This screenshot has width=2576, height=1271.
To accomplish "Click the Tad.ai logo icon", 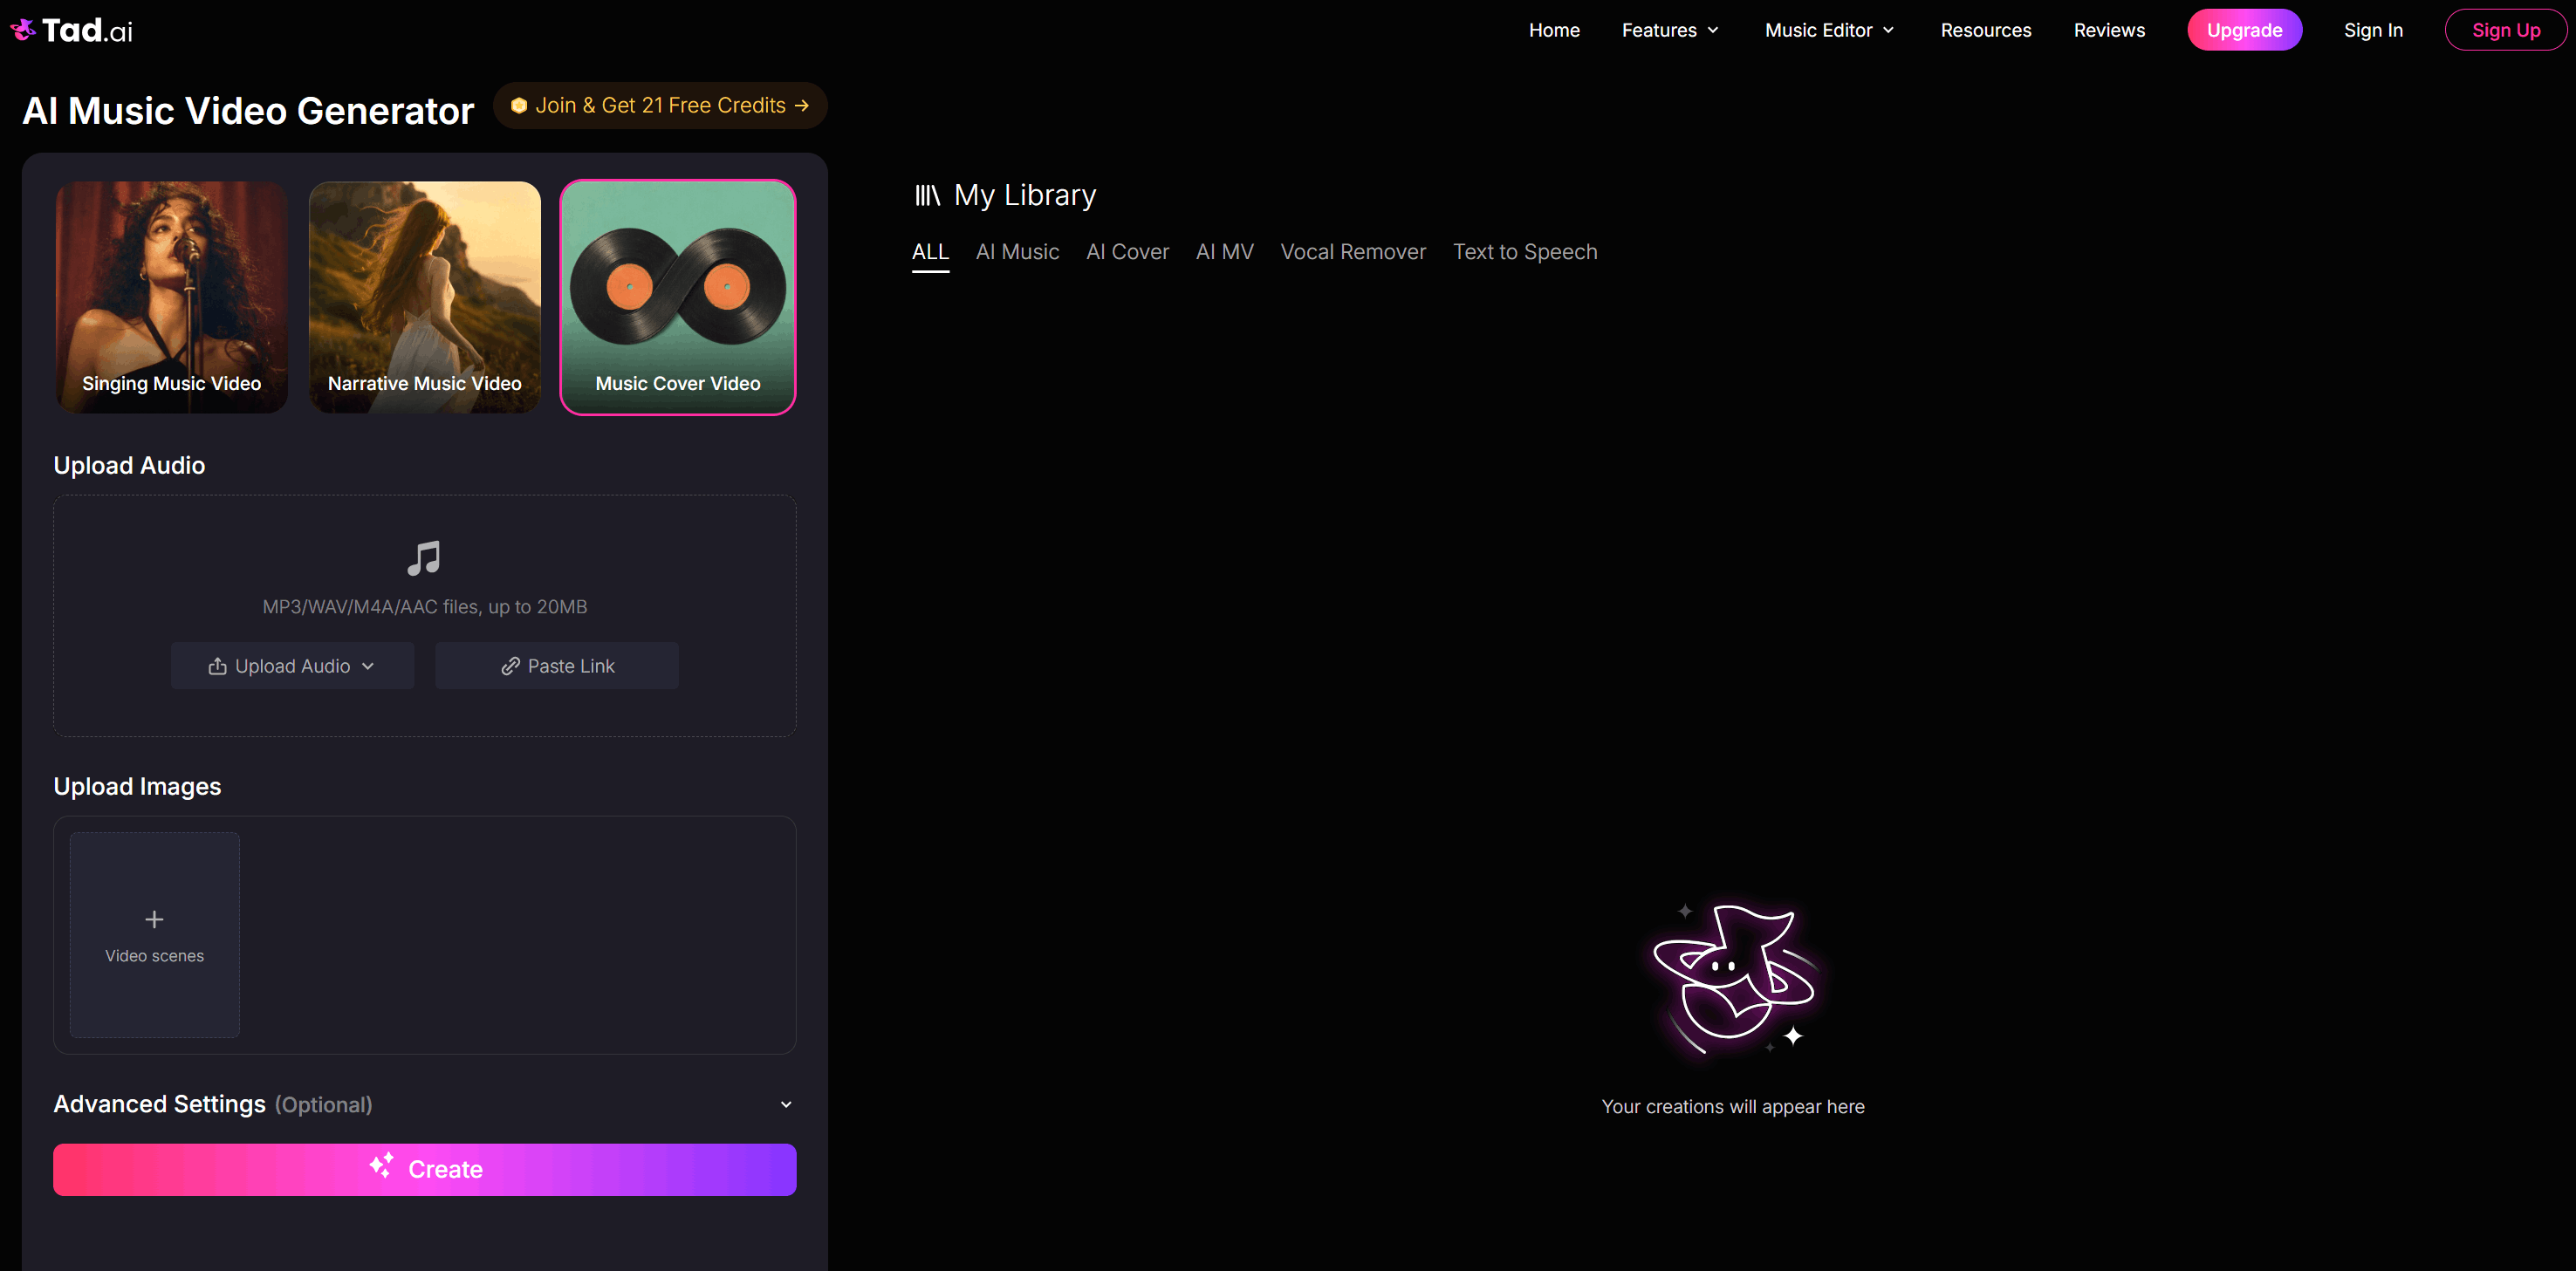I will tap(23, 30).
